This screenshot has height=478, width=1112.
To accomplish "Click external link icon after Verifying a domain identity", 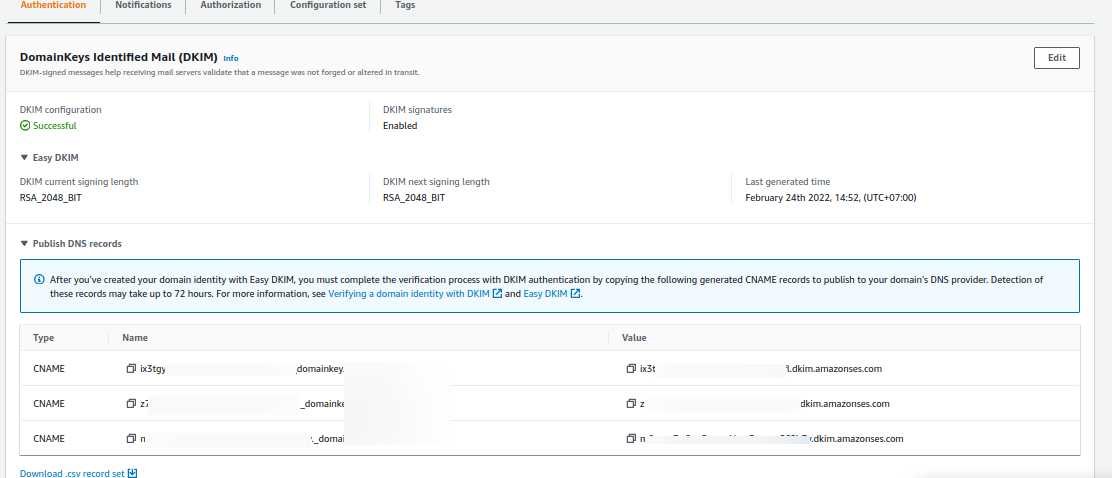I will (497, 294).
